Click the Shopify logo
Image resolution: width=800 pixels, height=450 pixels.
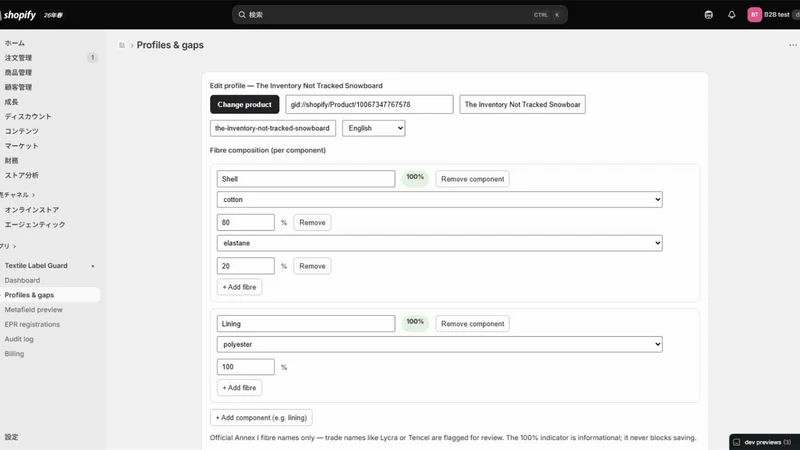pyautogui.click(x=18, y=15)
